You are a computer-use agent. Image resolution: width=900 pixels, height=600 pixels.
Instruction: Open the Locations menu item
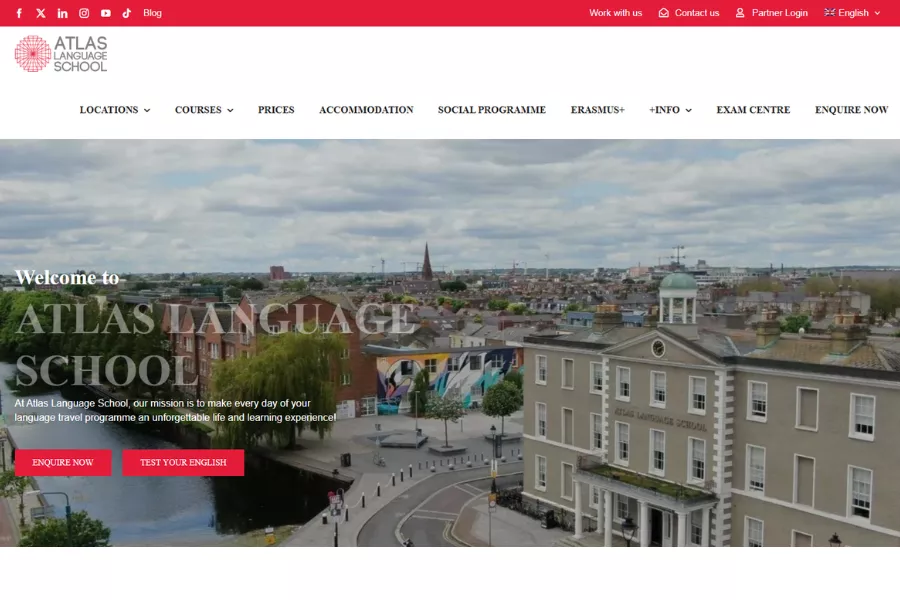(108, 110)
